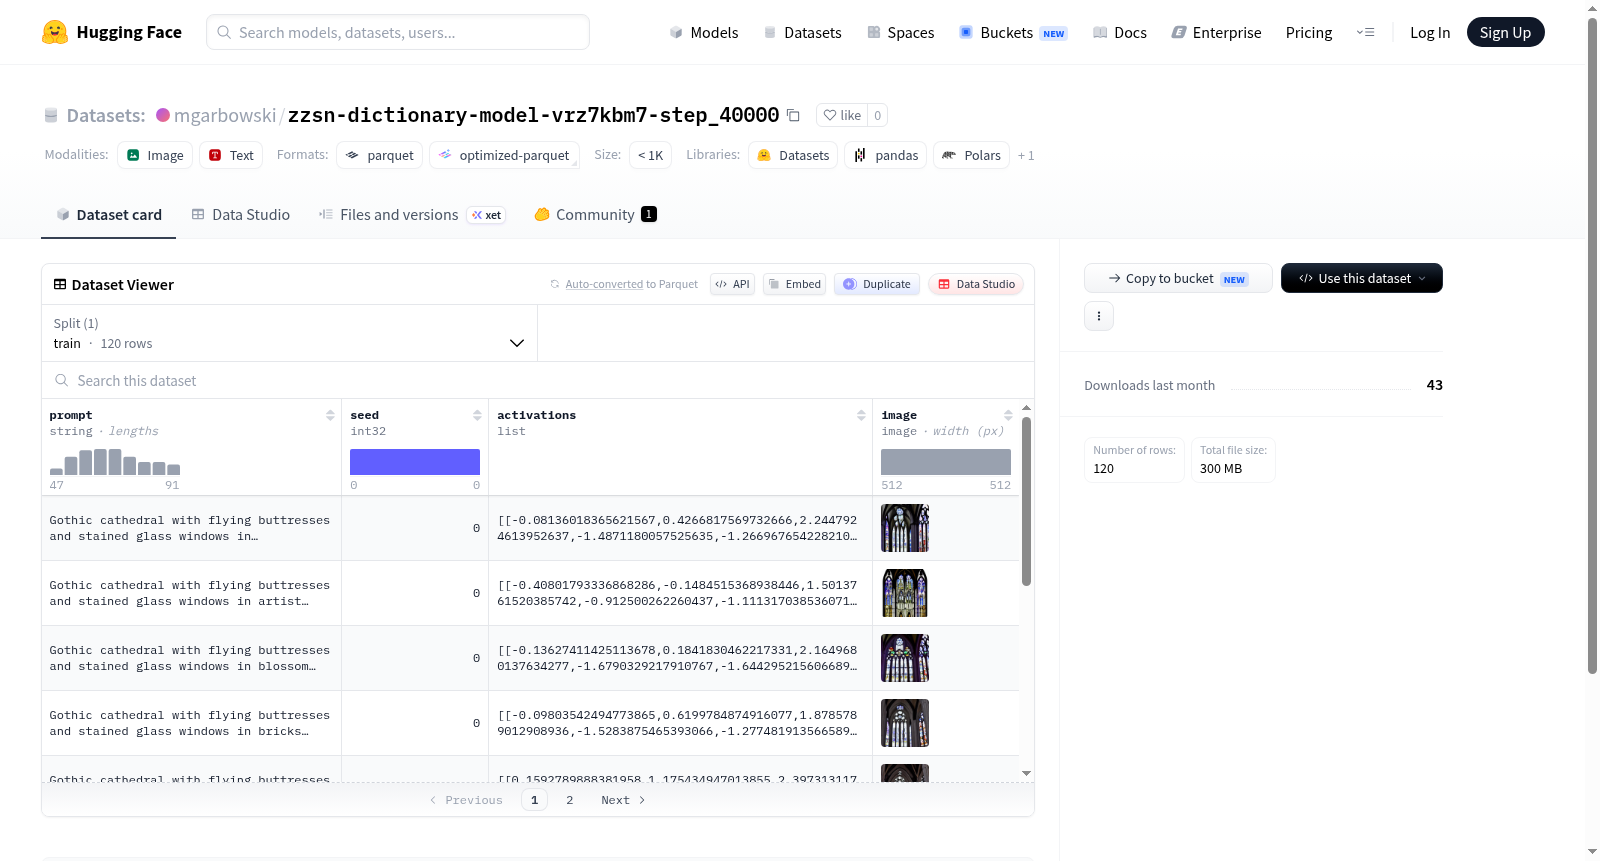Click the Next page button
The height and width of the screenshot is (861, 1600).
(623, 800)
